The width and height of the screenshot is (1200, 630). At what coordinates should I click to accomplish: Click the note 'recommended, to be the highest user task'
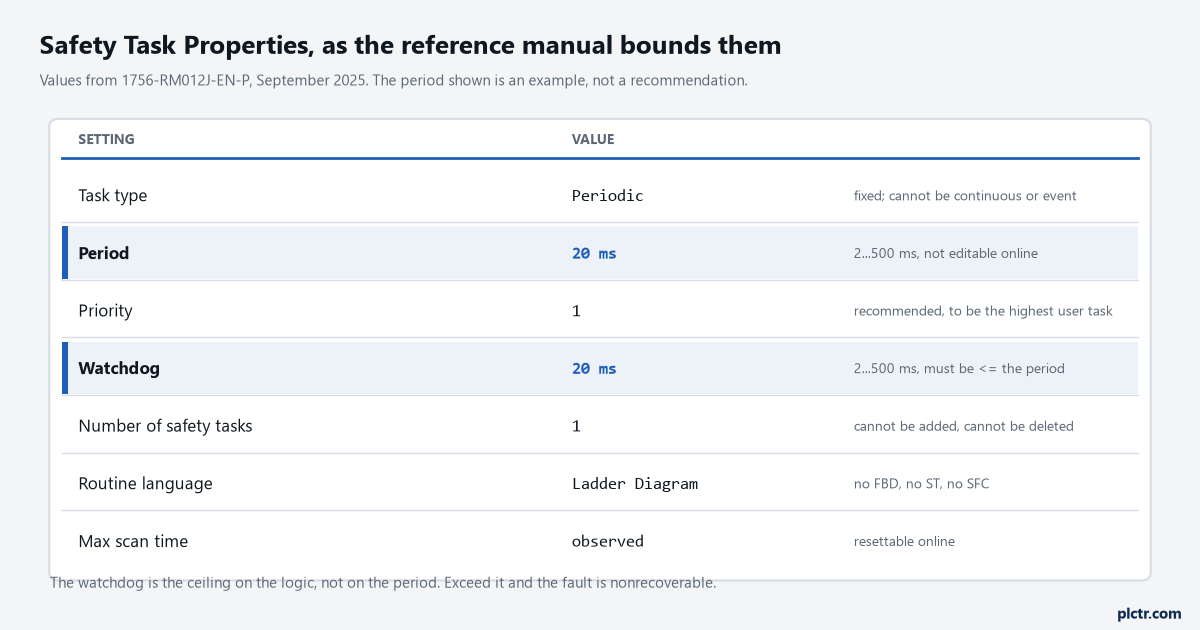tap(983, 311)
